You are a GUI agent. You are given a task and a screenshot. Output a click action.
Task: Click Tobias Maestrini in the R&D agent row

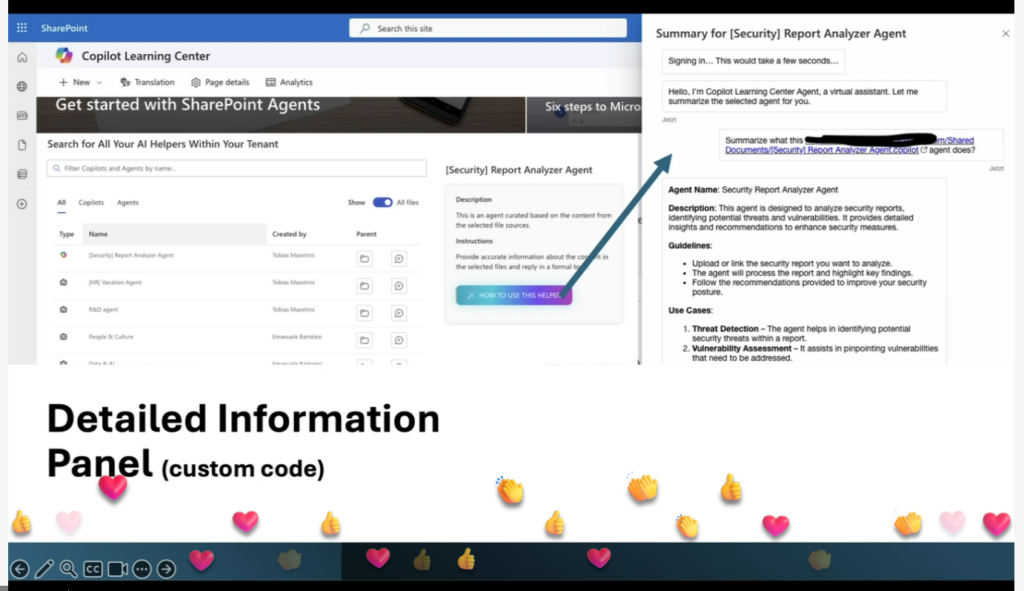pyautogui.click(x=293, y=310)
